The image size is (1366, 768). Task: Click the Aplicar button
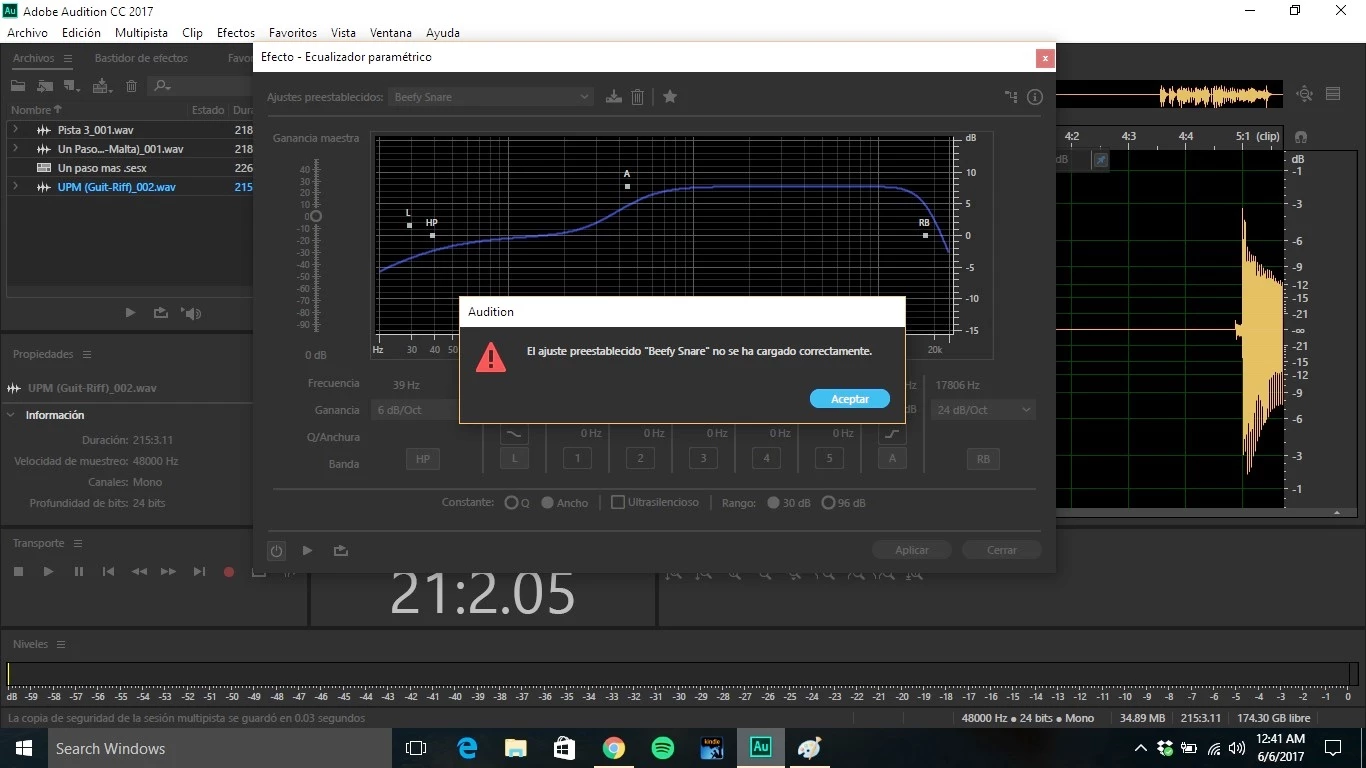tap(912, 550)
